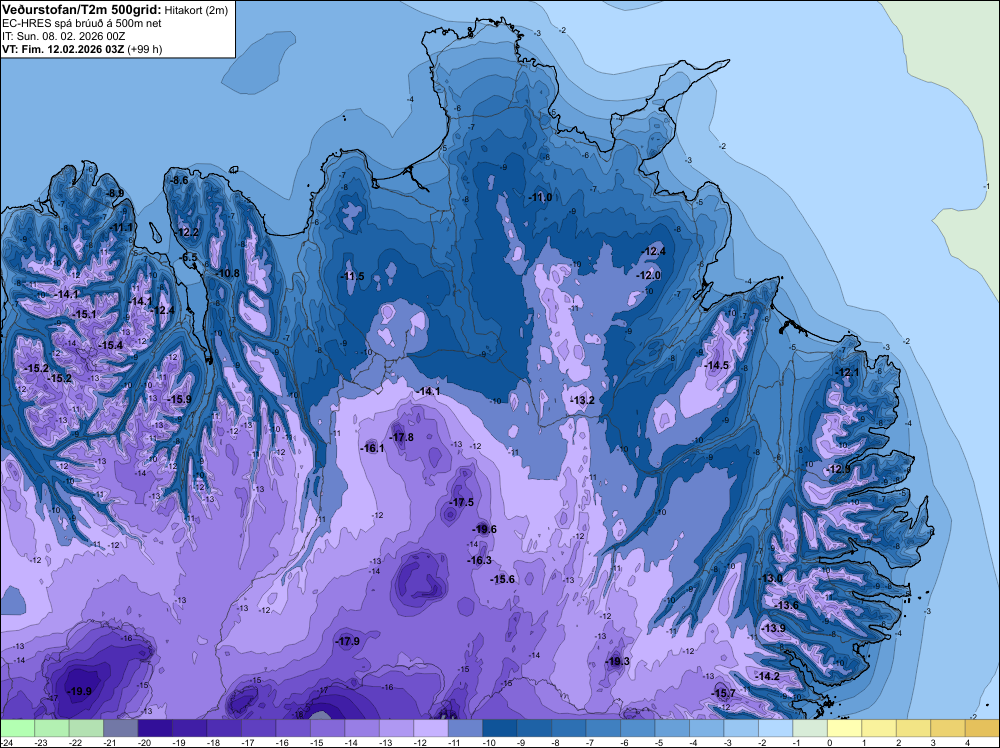
Task: Click the -19.3 temperature value
Action: click(617, 661)
